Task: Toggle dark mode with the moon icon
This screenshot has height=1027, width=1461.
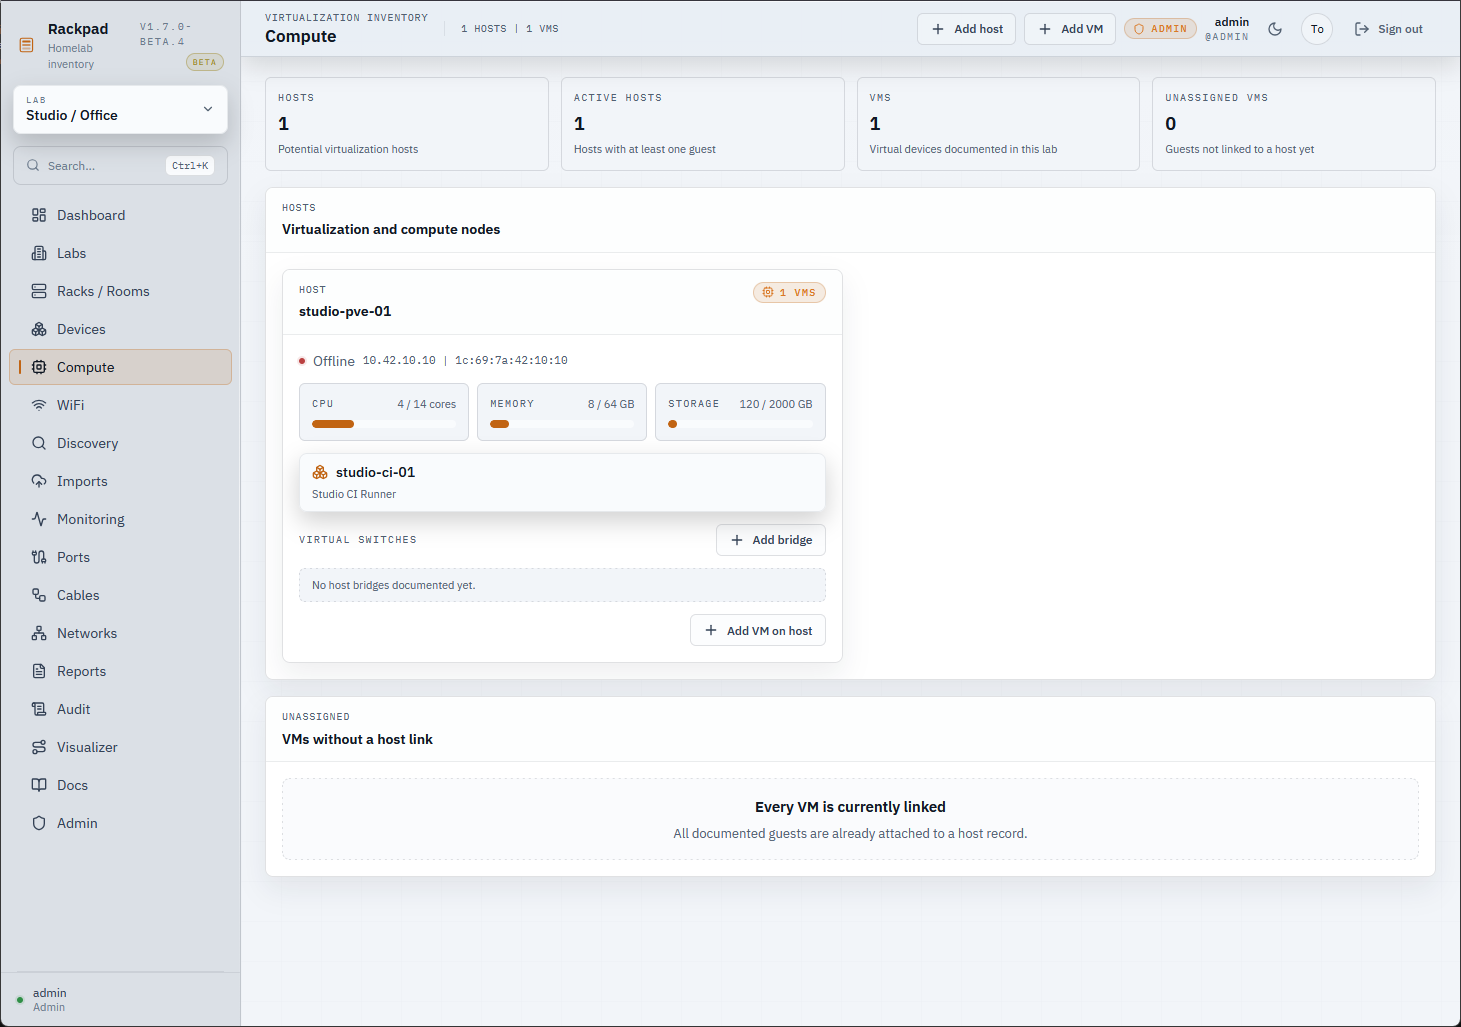Action: click(1275, 29)
